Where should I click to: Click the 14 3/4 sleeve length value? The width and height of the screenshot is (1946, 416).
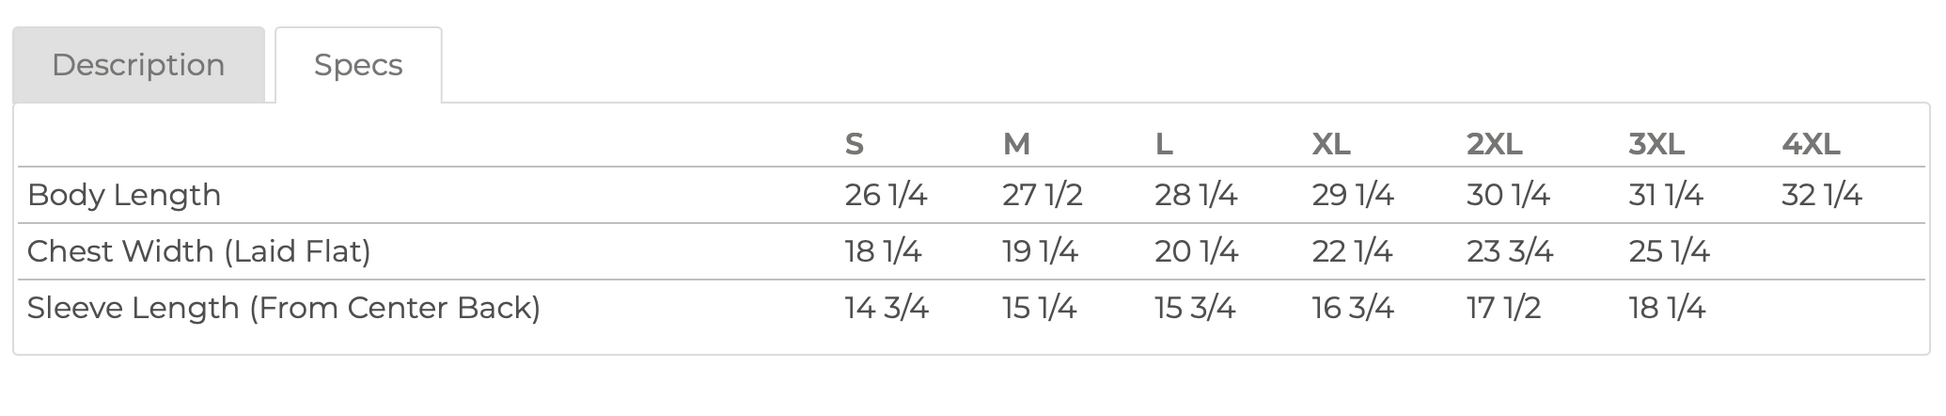[887, 308]
